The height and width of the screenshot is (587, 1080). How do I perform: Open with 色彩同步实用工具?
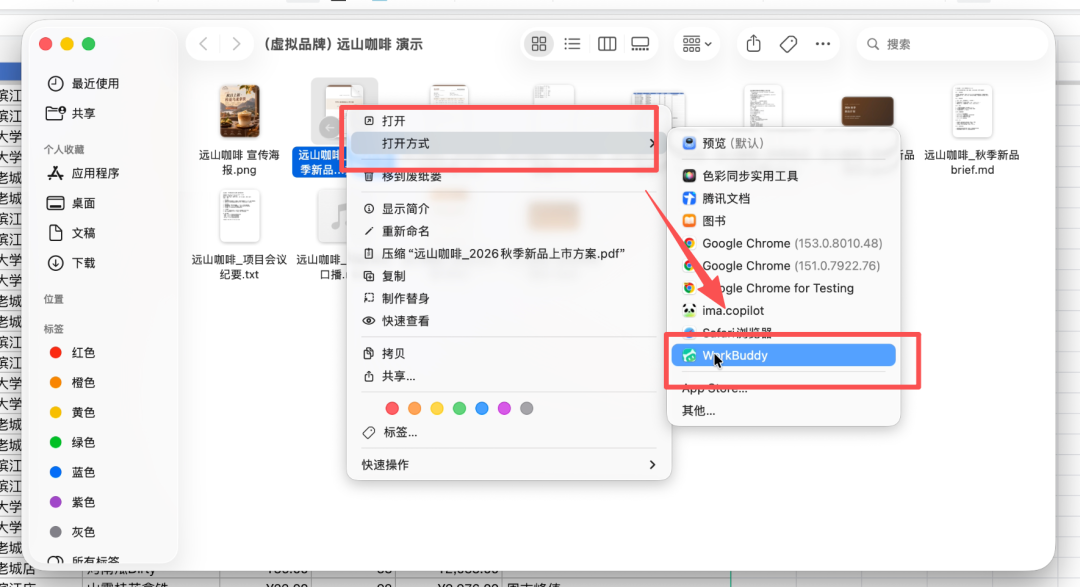pyautogui.click(x=783, y=176)
